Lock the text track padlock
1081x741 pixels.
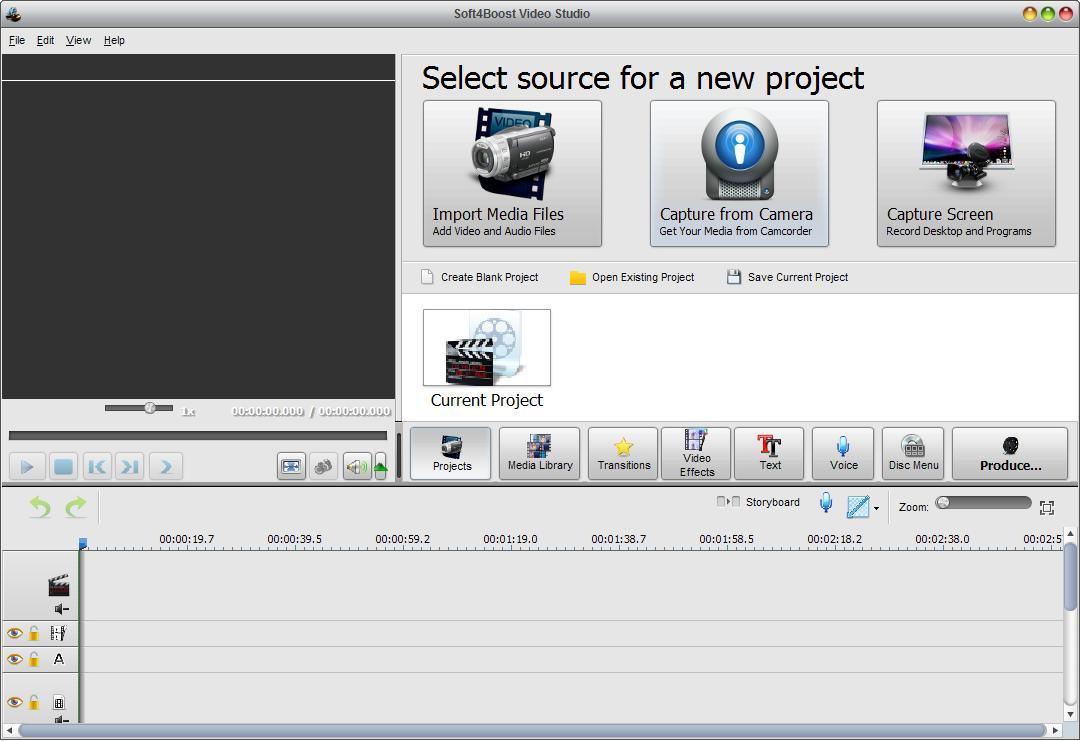click(x=34, y=659)
